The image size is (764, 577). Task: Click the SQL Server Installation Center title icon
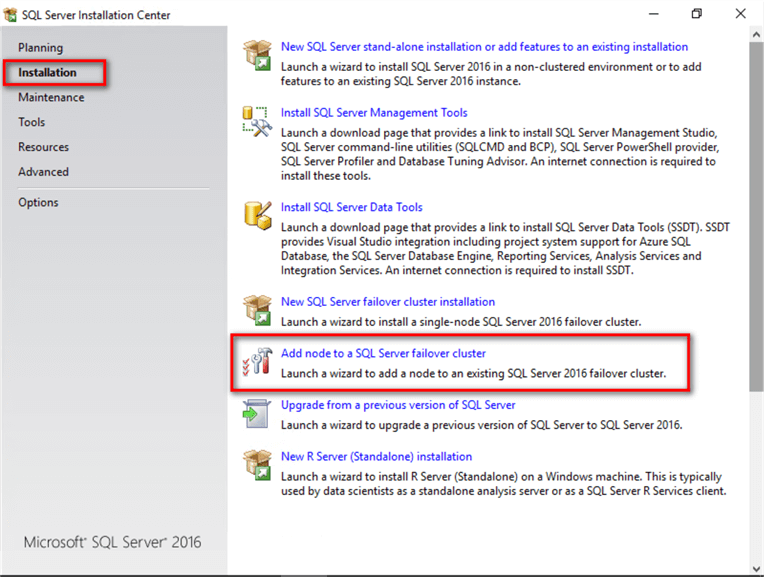(10, 15)
